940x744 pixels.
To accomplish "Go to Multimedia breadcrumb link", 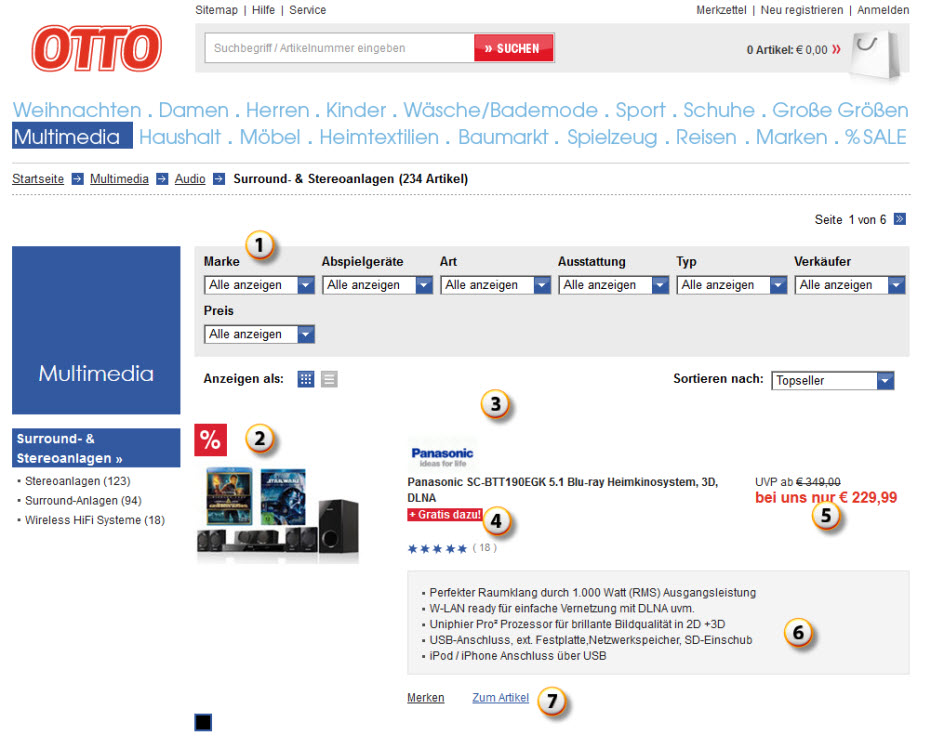I will tap(119, 179).
